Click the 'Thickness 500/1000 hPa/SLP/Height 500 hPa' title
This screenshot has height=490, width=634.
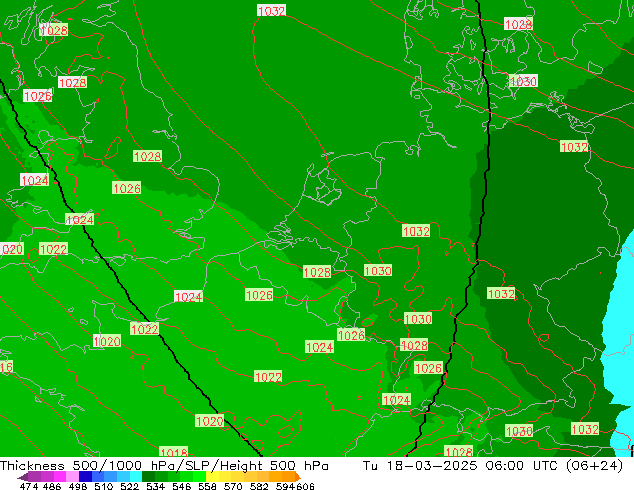coord(164,466)
